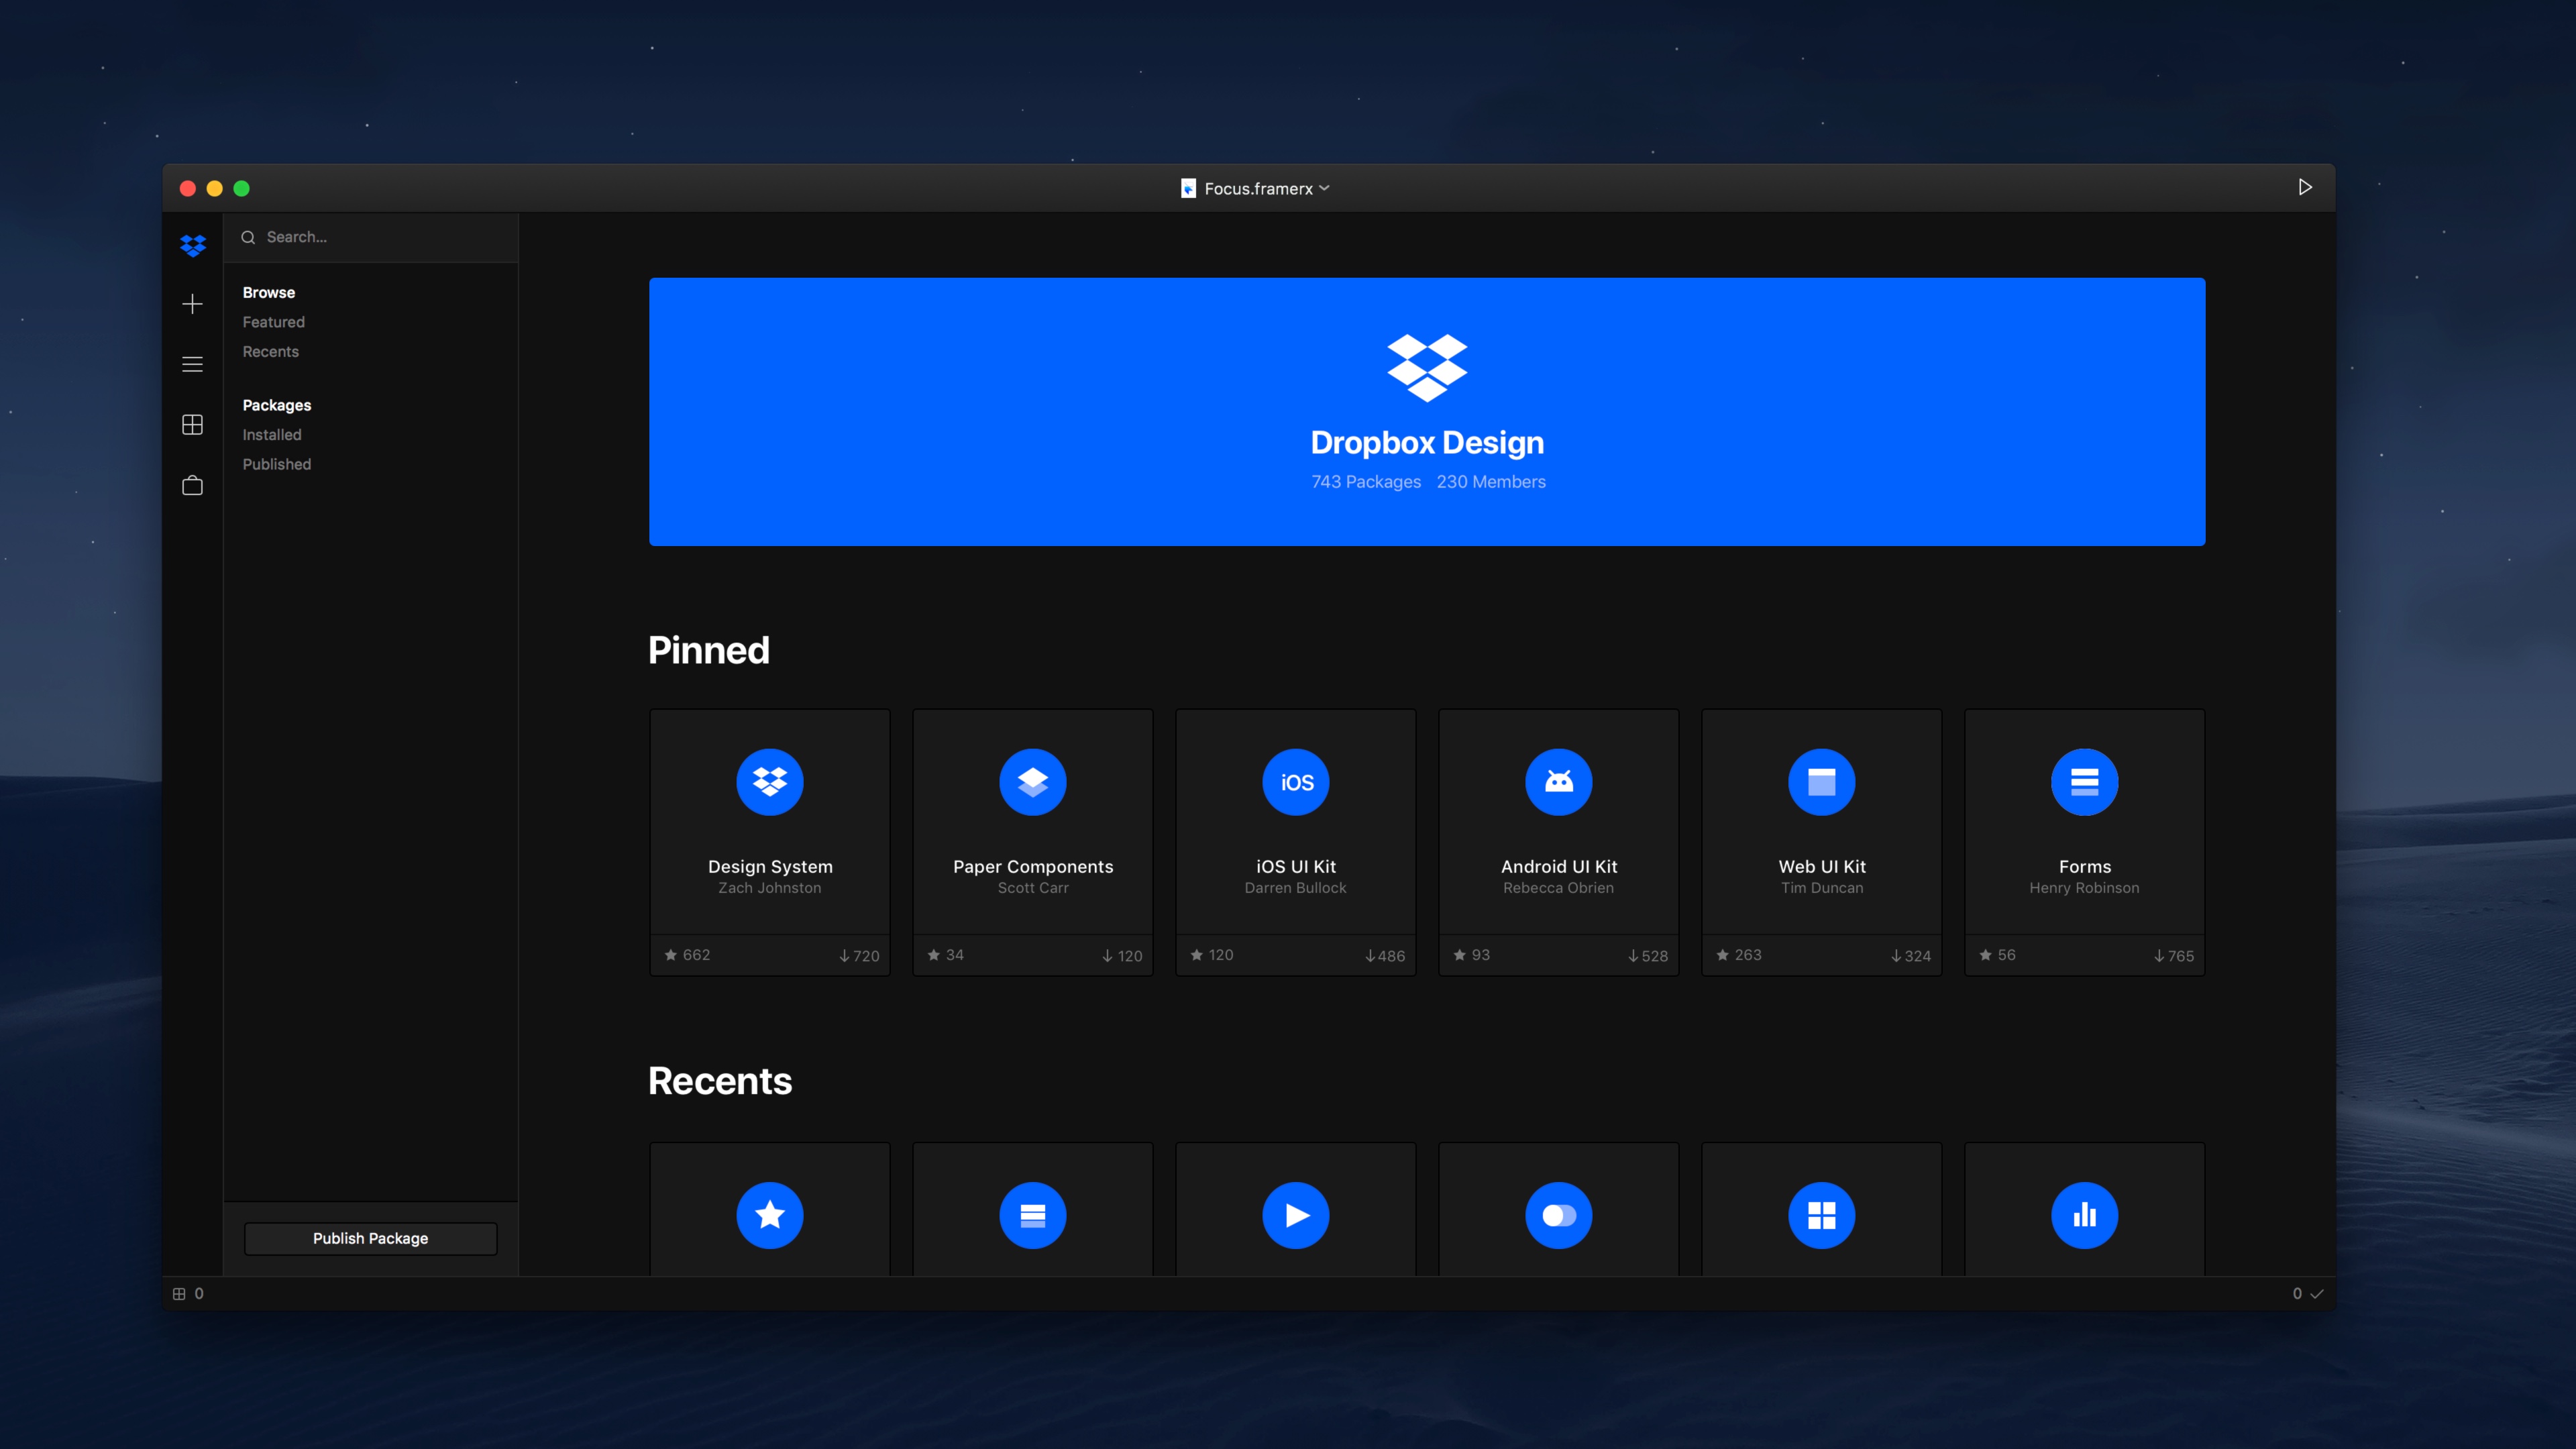
Task: Click download count 720 on Design System
Action: point(860,956)
